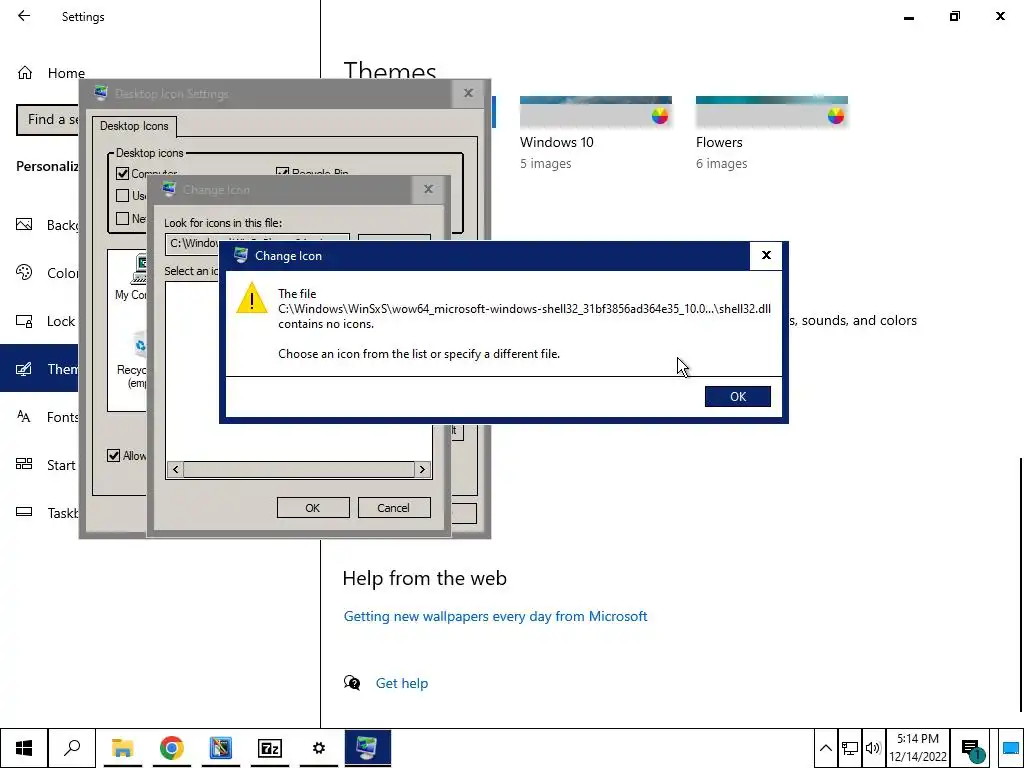
Task: Click the volume speaker tray icon
Action: [x=873, y=748]
